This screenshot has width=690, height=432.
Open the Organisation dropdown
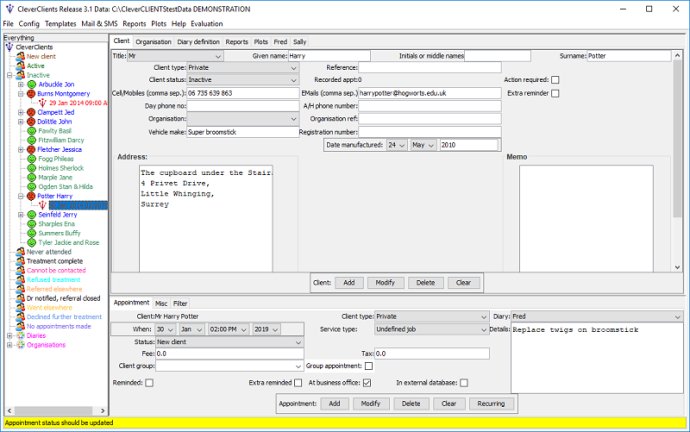tap(243, 119)
